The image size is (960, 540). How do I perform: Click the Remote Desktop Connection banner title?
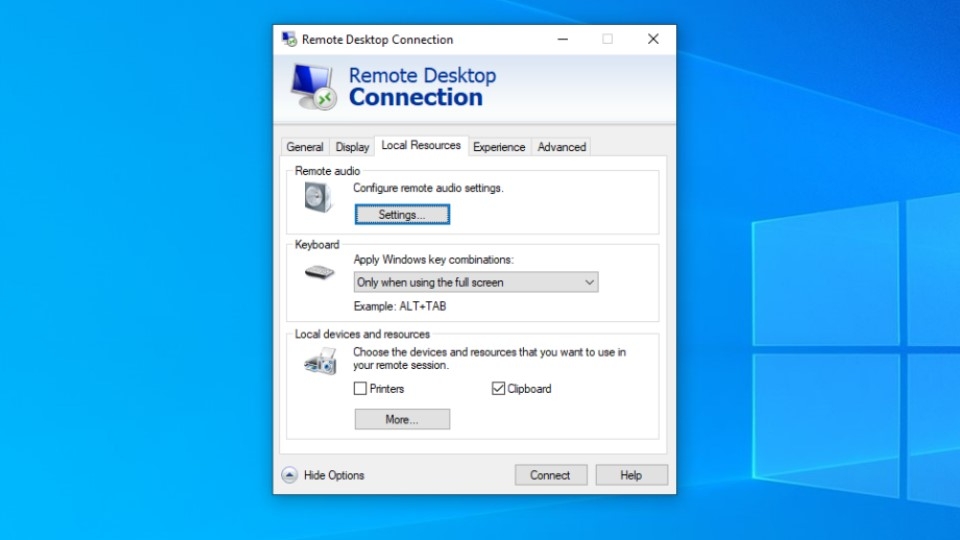pyautogui.click(x=422, y=86)
